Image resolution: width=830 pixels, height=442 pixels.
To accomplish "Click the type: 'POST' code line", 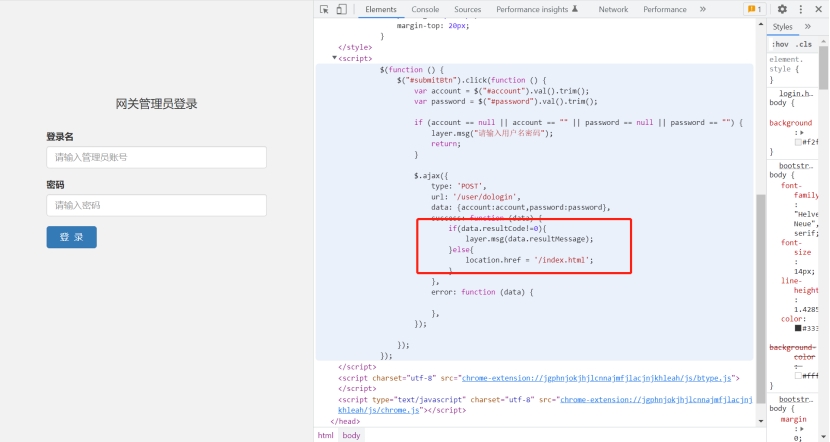I will tap(458, 186).
